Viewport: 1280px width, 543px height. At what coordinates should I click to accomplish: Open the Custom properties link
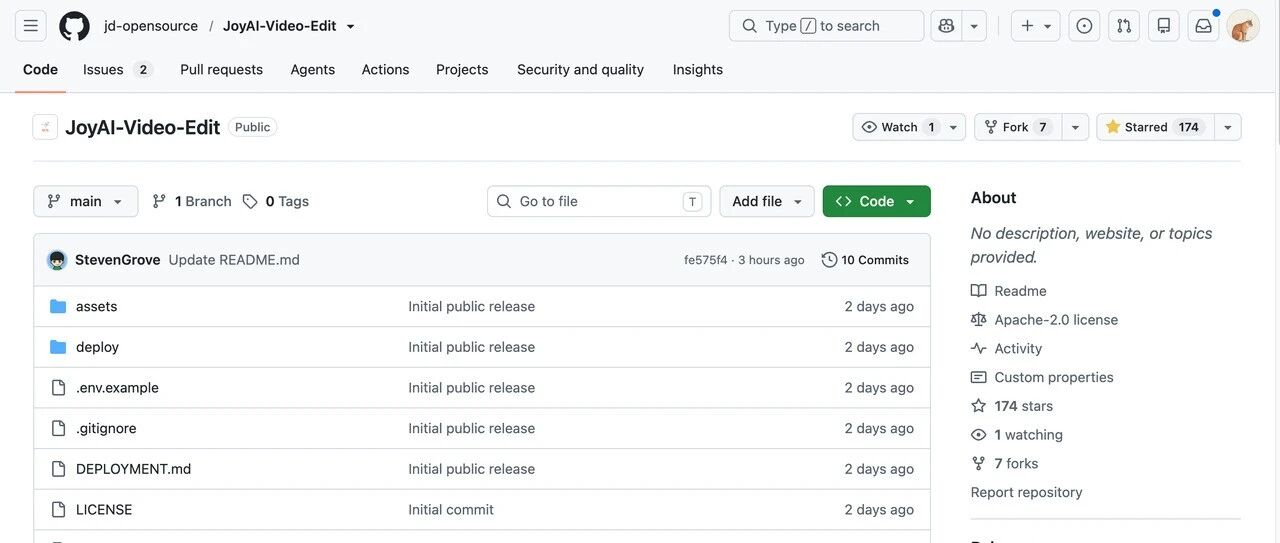tap(1042, 377)
